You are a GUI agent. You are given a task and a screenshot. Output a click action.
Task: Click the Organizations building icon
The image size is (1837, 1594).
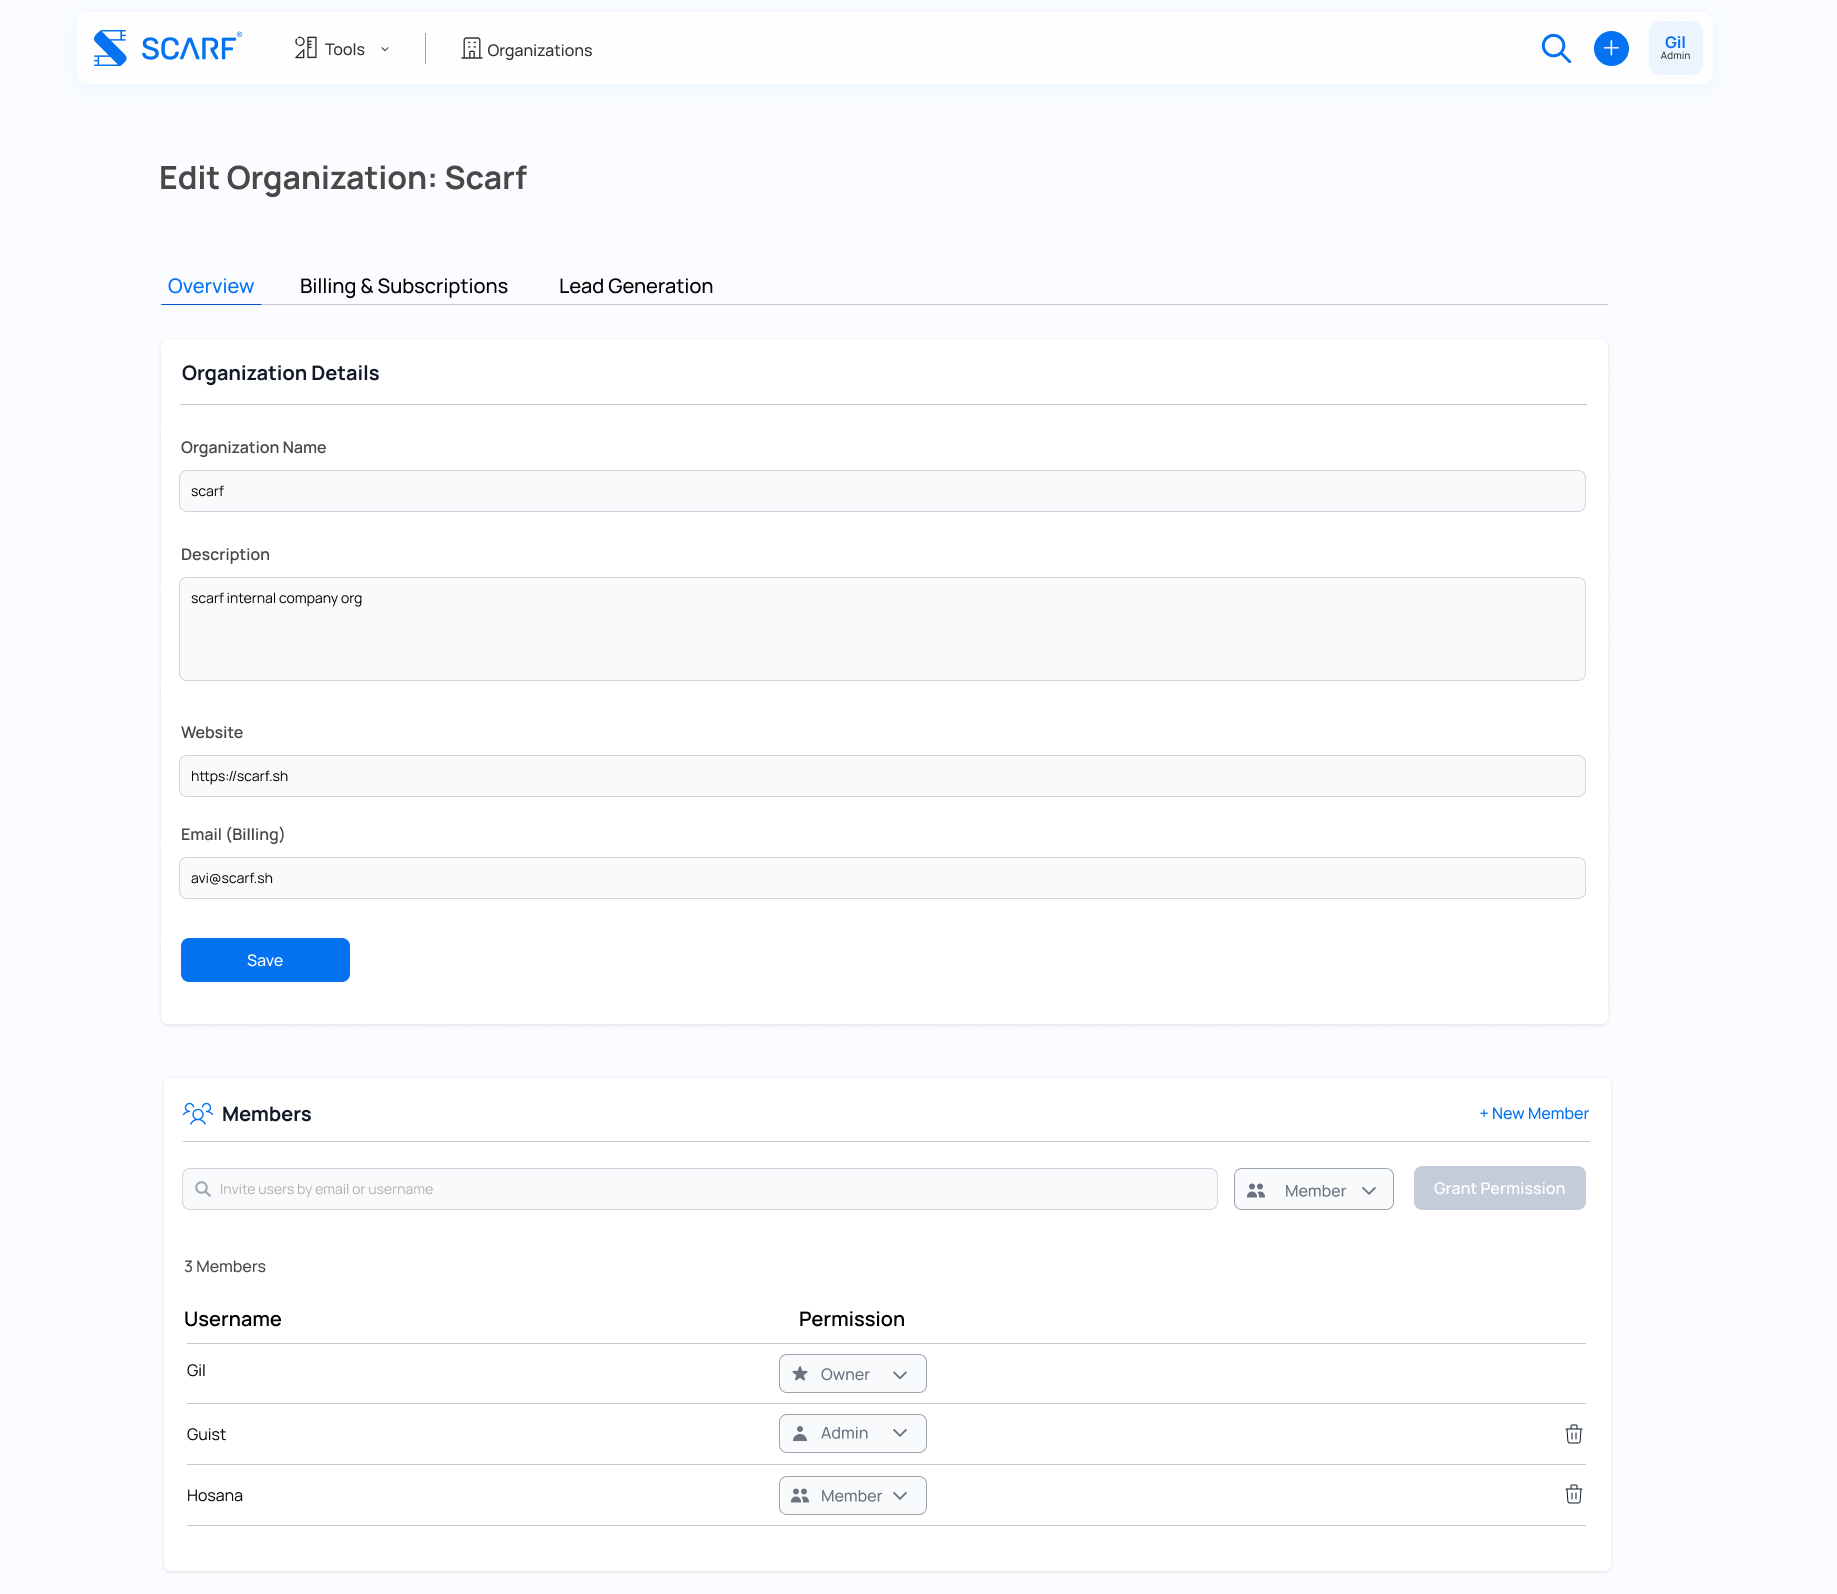coord(471,49)
